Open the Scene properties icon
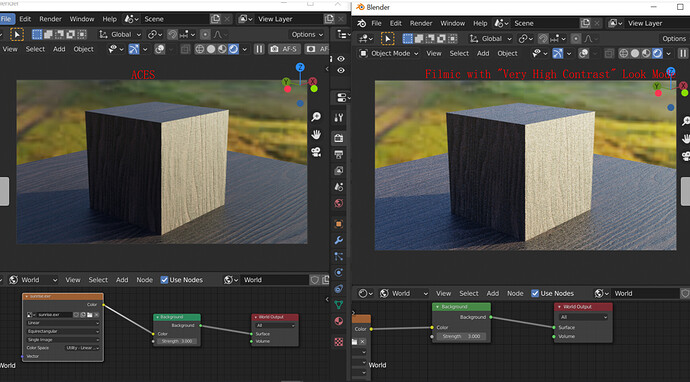 (x=338, y=187)
